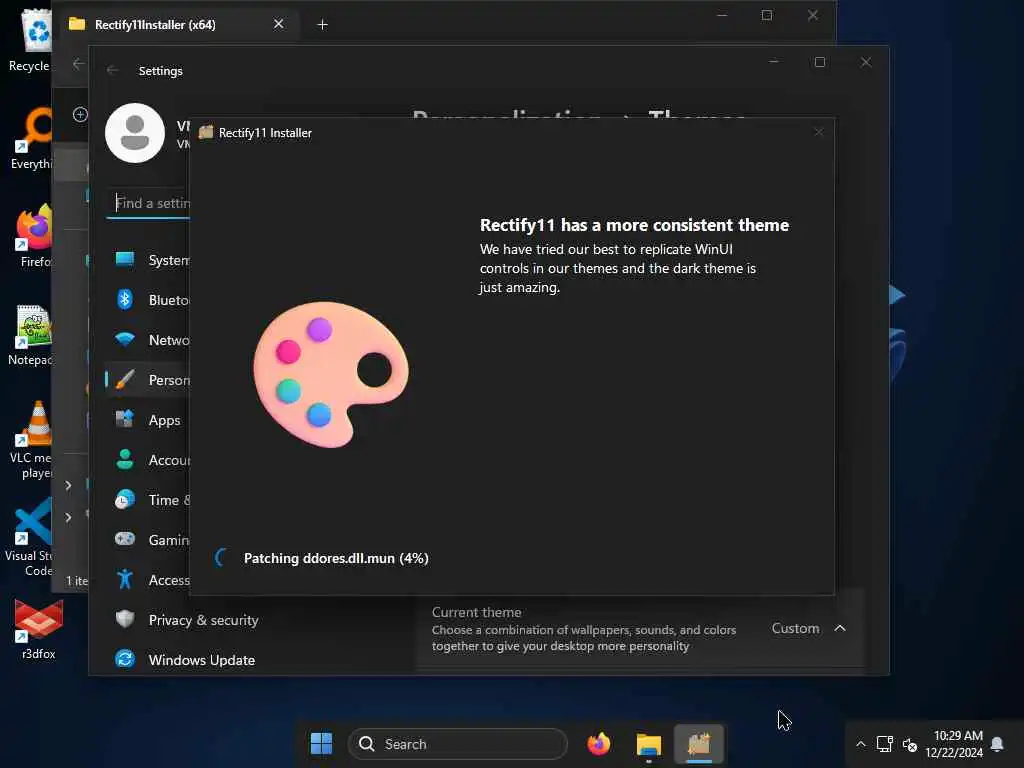Open Apps category icon in Settings
The height and width of the screenshot is (768, 1024).
point(125,419)
